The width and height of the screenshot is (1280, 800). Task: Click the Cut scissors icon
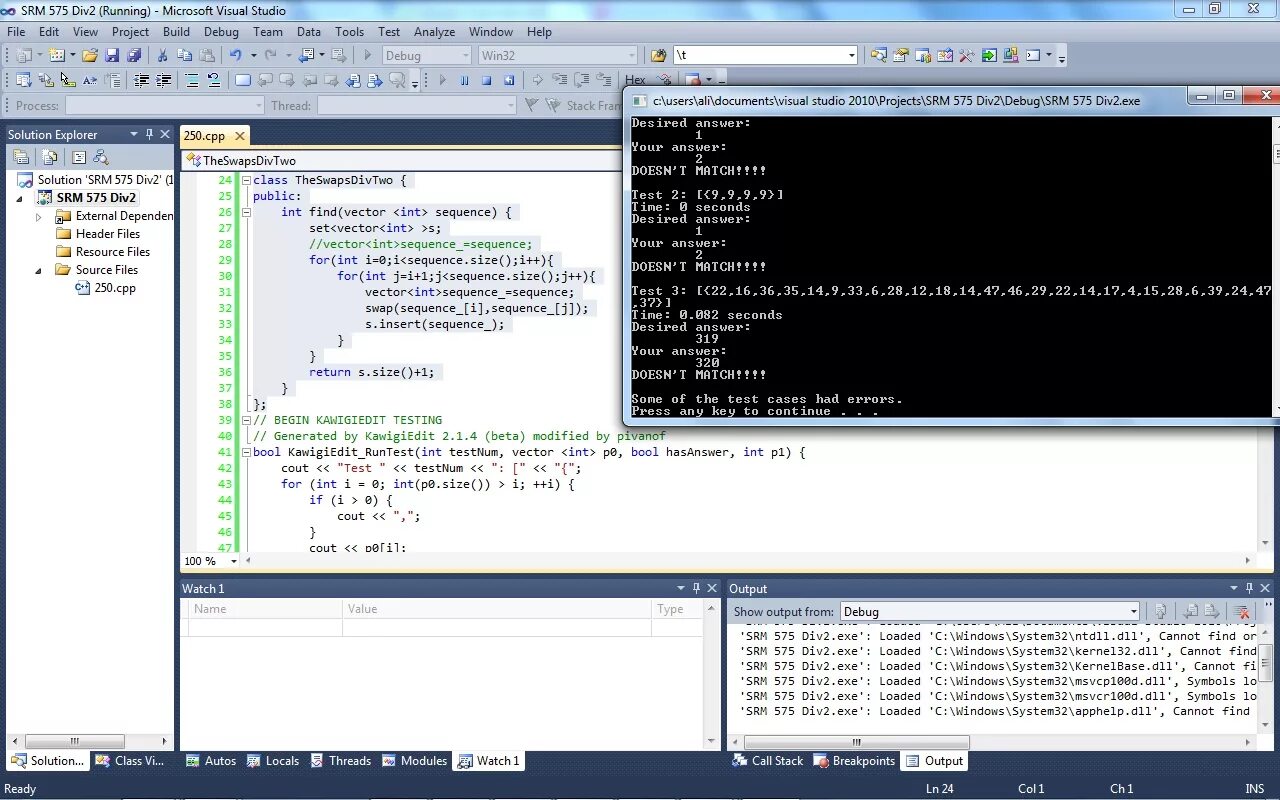[x=162, y=55]
